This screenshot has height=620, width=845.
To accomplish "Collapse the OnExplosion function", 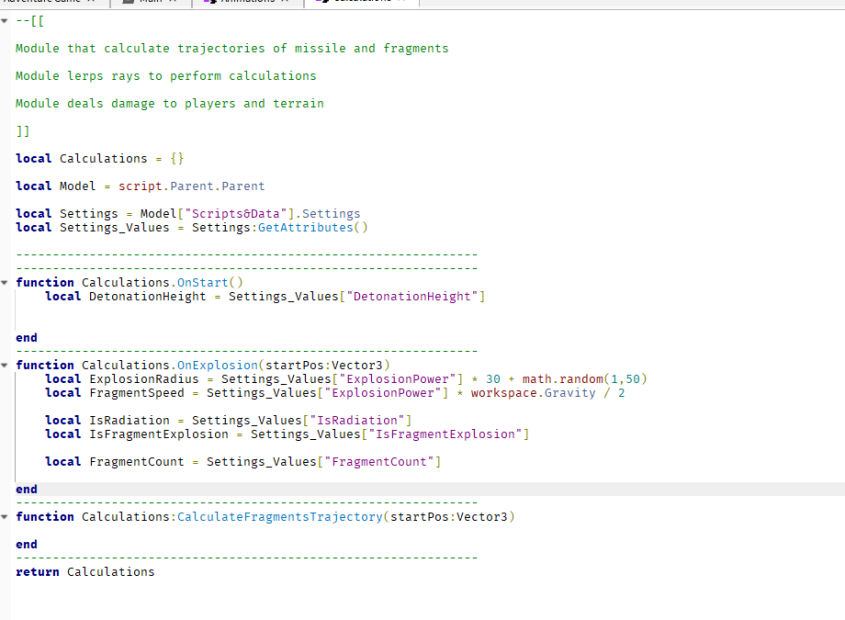I will point(4,364).
